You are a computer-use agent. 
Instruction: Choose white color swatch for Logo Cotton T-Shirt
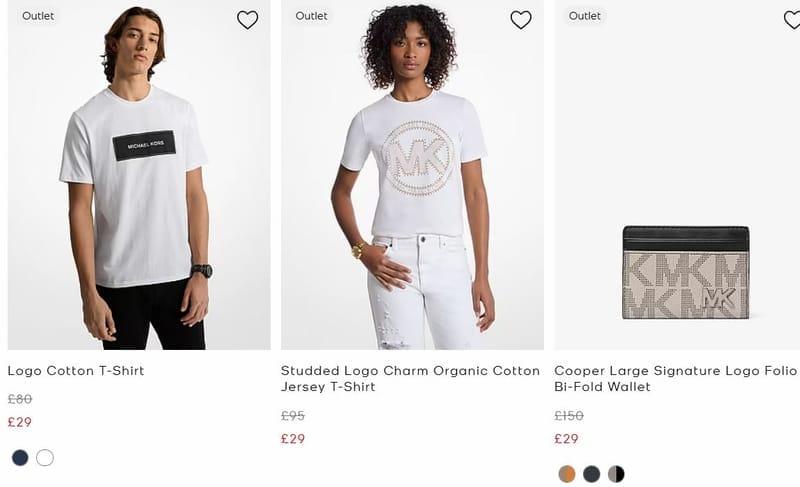tap(45, 457)
